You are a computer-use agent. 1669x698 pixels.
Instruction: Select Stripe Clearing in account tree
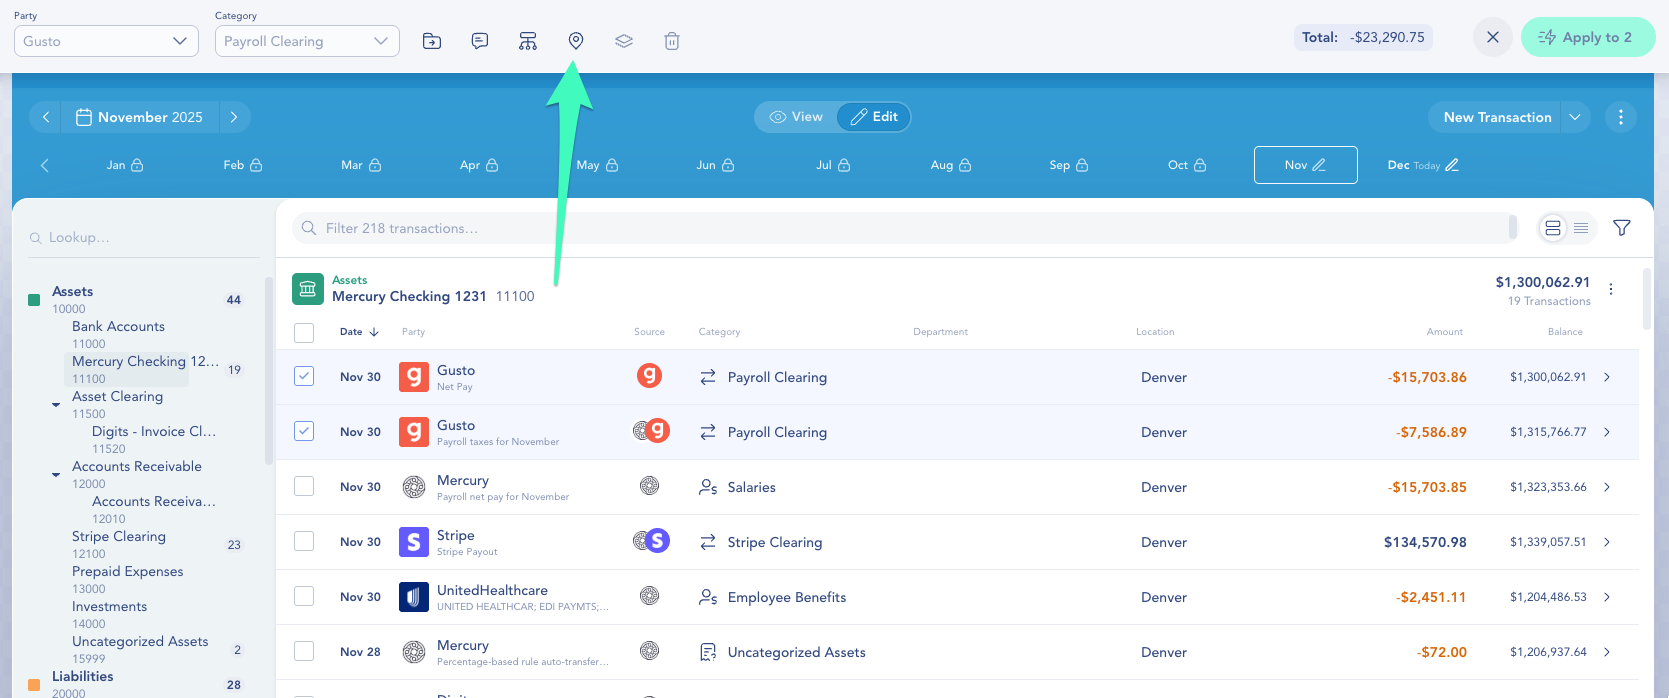[119, 537]
